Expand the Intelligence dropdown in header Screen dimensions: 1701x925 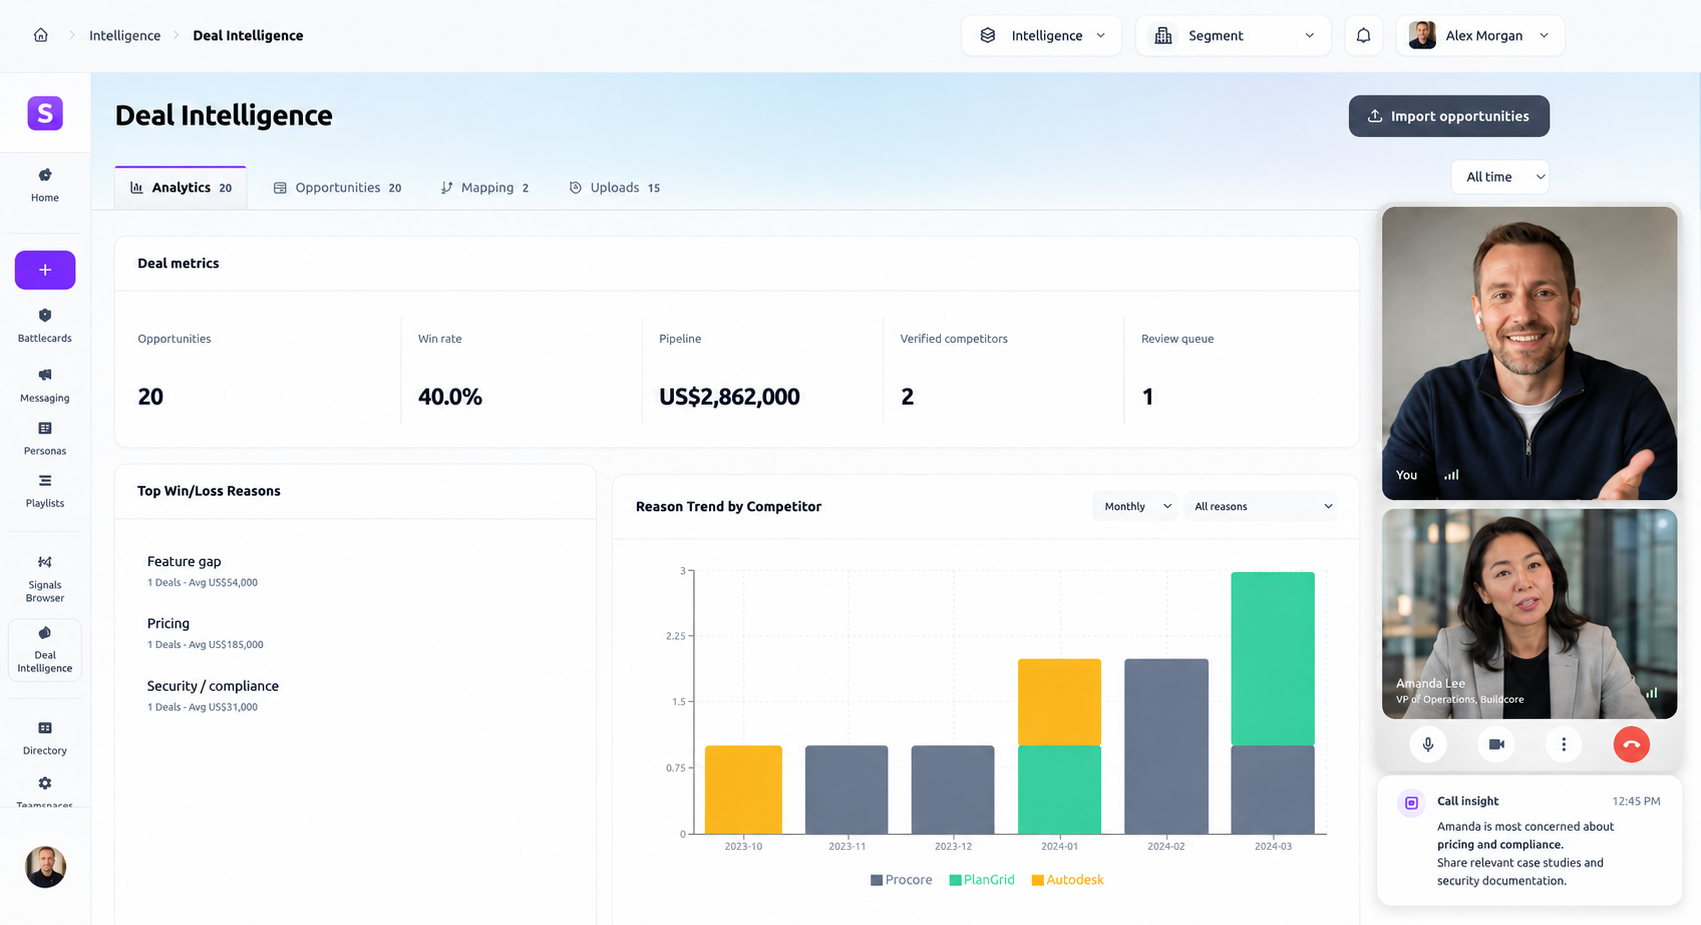[x=1041, y=35]
